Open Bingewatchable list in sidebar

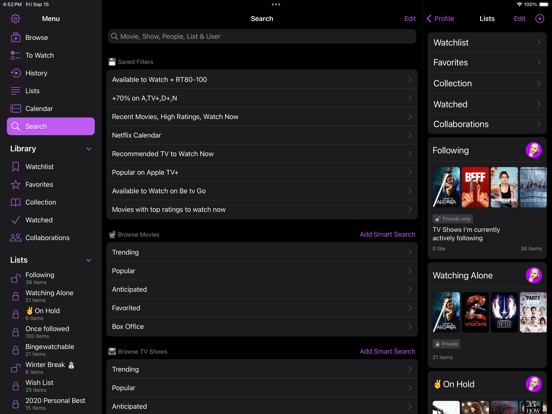(51, 350)
